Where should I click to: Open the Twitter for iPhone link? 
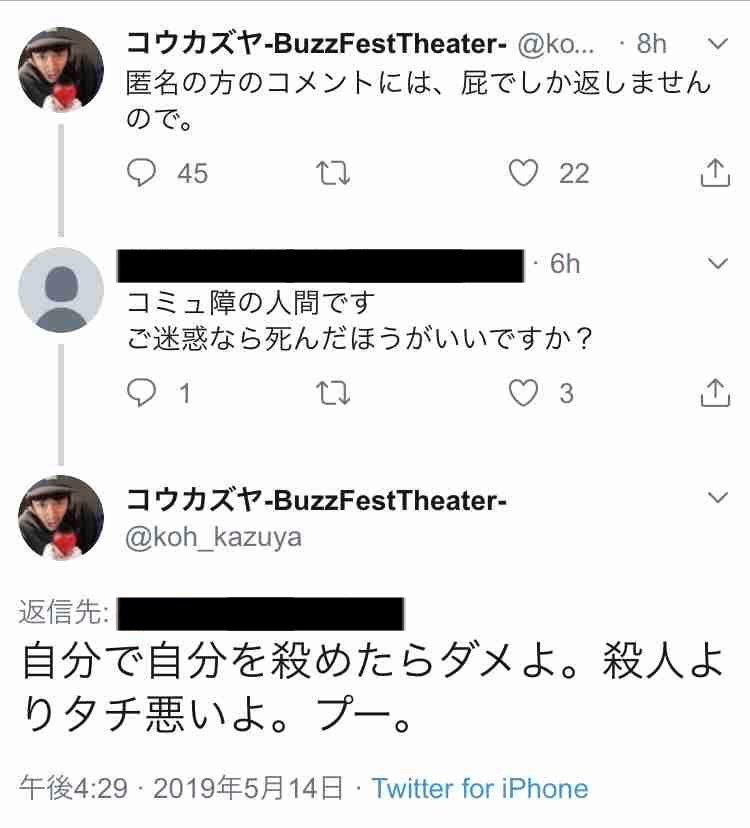pyautogui.click(x=480, y=788)
